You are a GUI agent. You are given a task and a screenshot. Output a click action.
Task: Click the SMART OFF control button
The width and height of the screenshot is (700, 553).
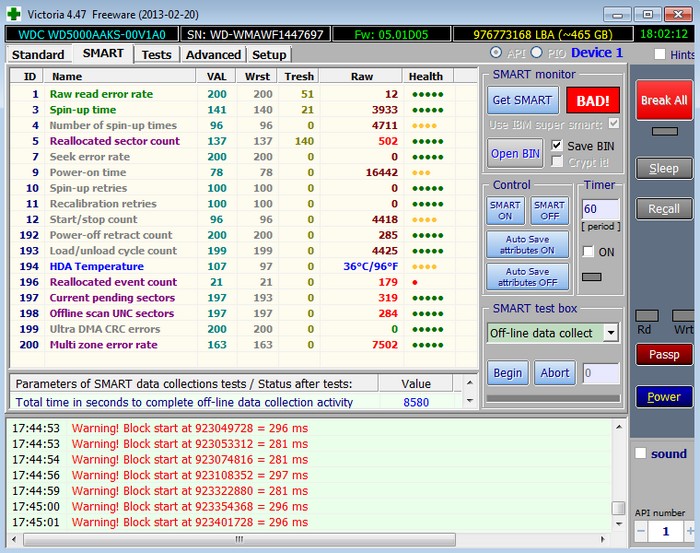pyautogui.click(x=549, y=210)
